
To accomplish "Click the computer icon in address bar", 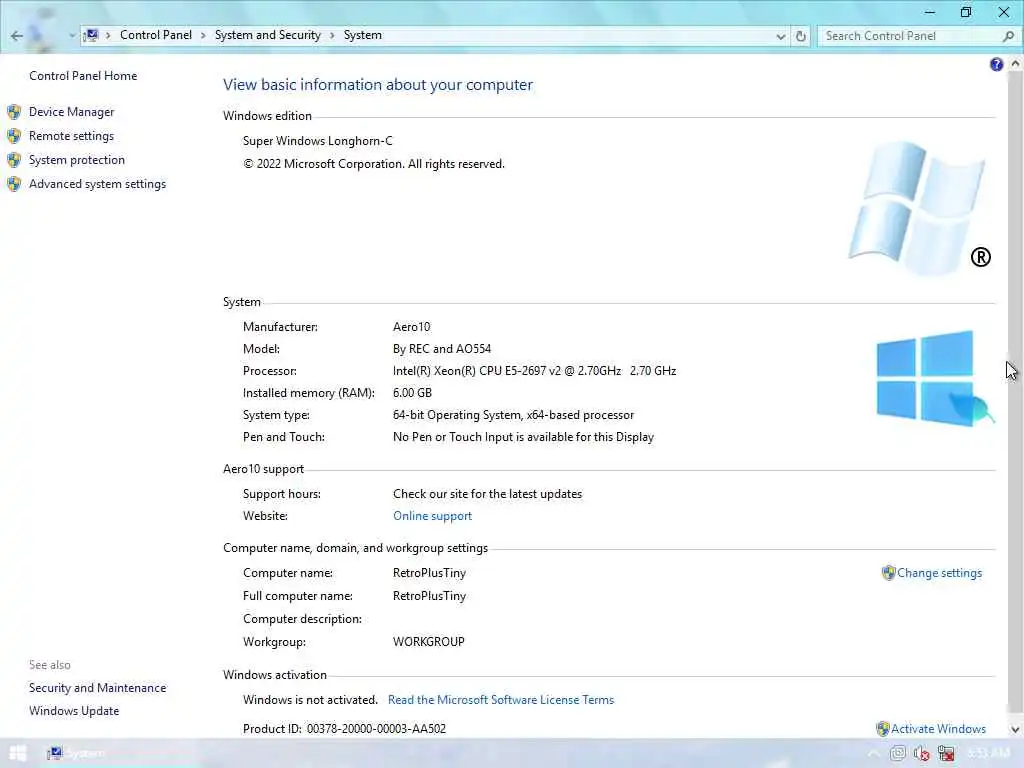I will pos(92,35).
